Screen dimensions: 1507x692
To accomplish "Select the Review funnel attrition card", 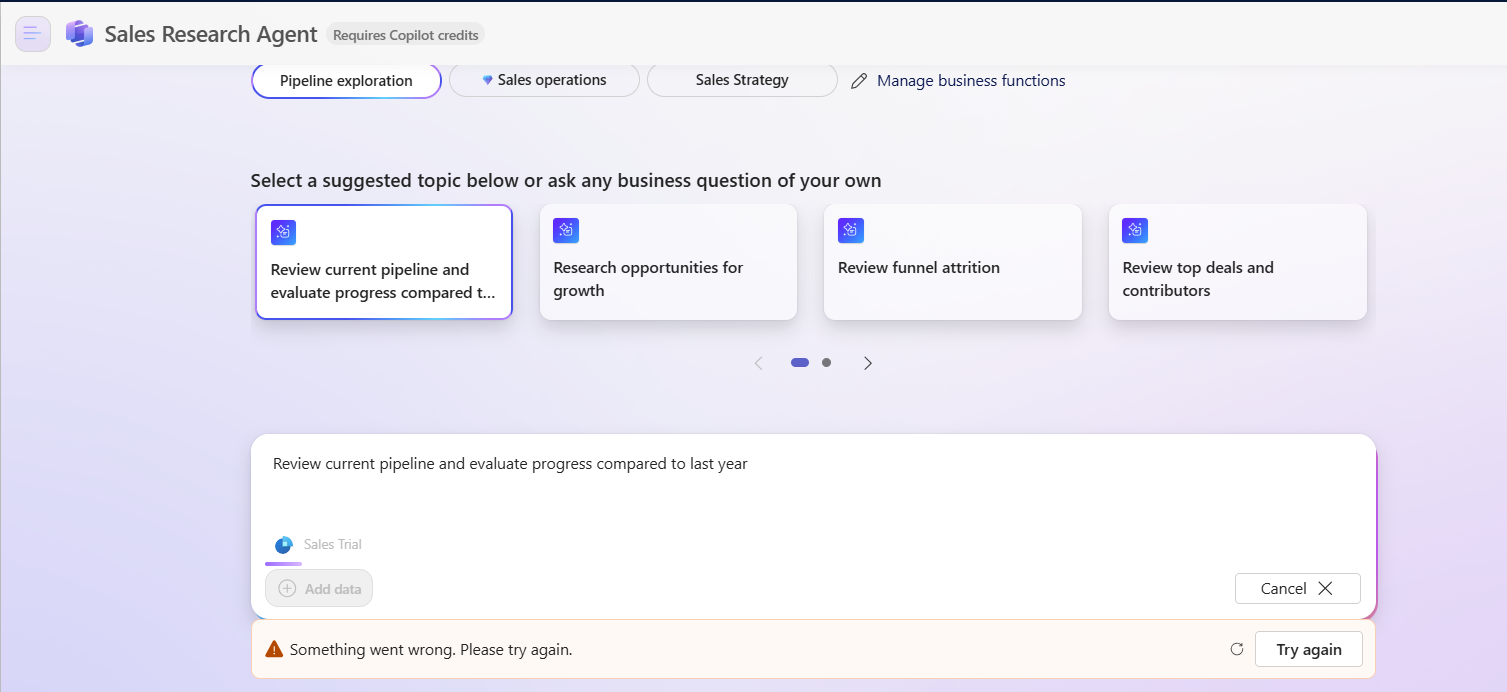I will coord(953,262).
